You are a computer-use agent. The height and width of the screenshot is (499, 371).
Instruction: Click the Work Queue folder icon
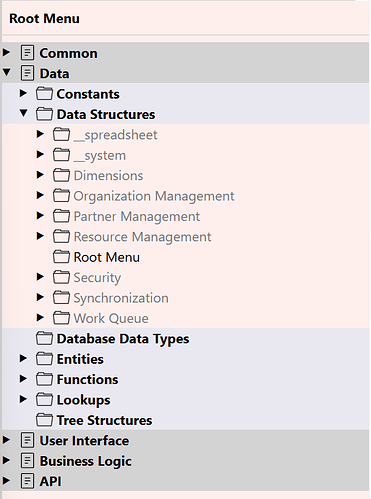[61, 318]
